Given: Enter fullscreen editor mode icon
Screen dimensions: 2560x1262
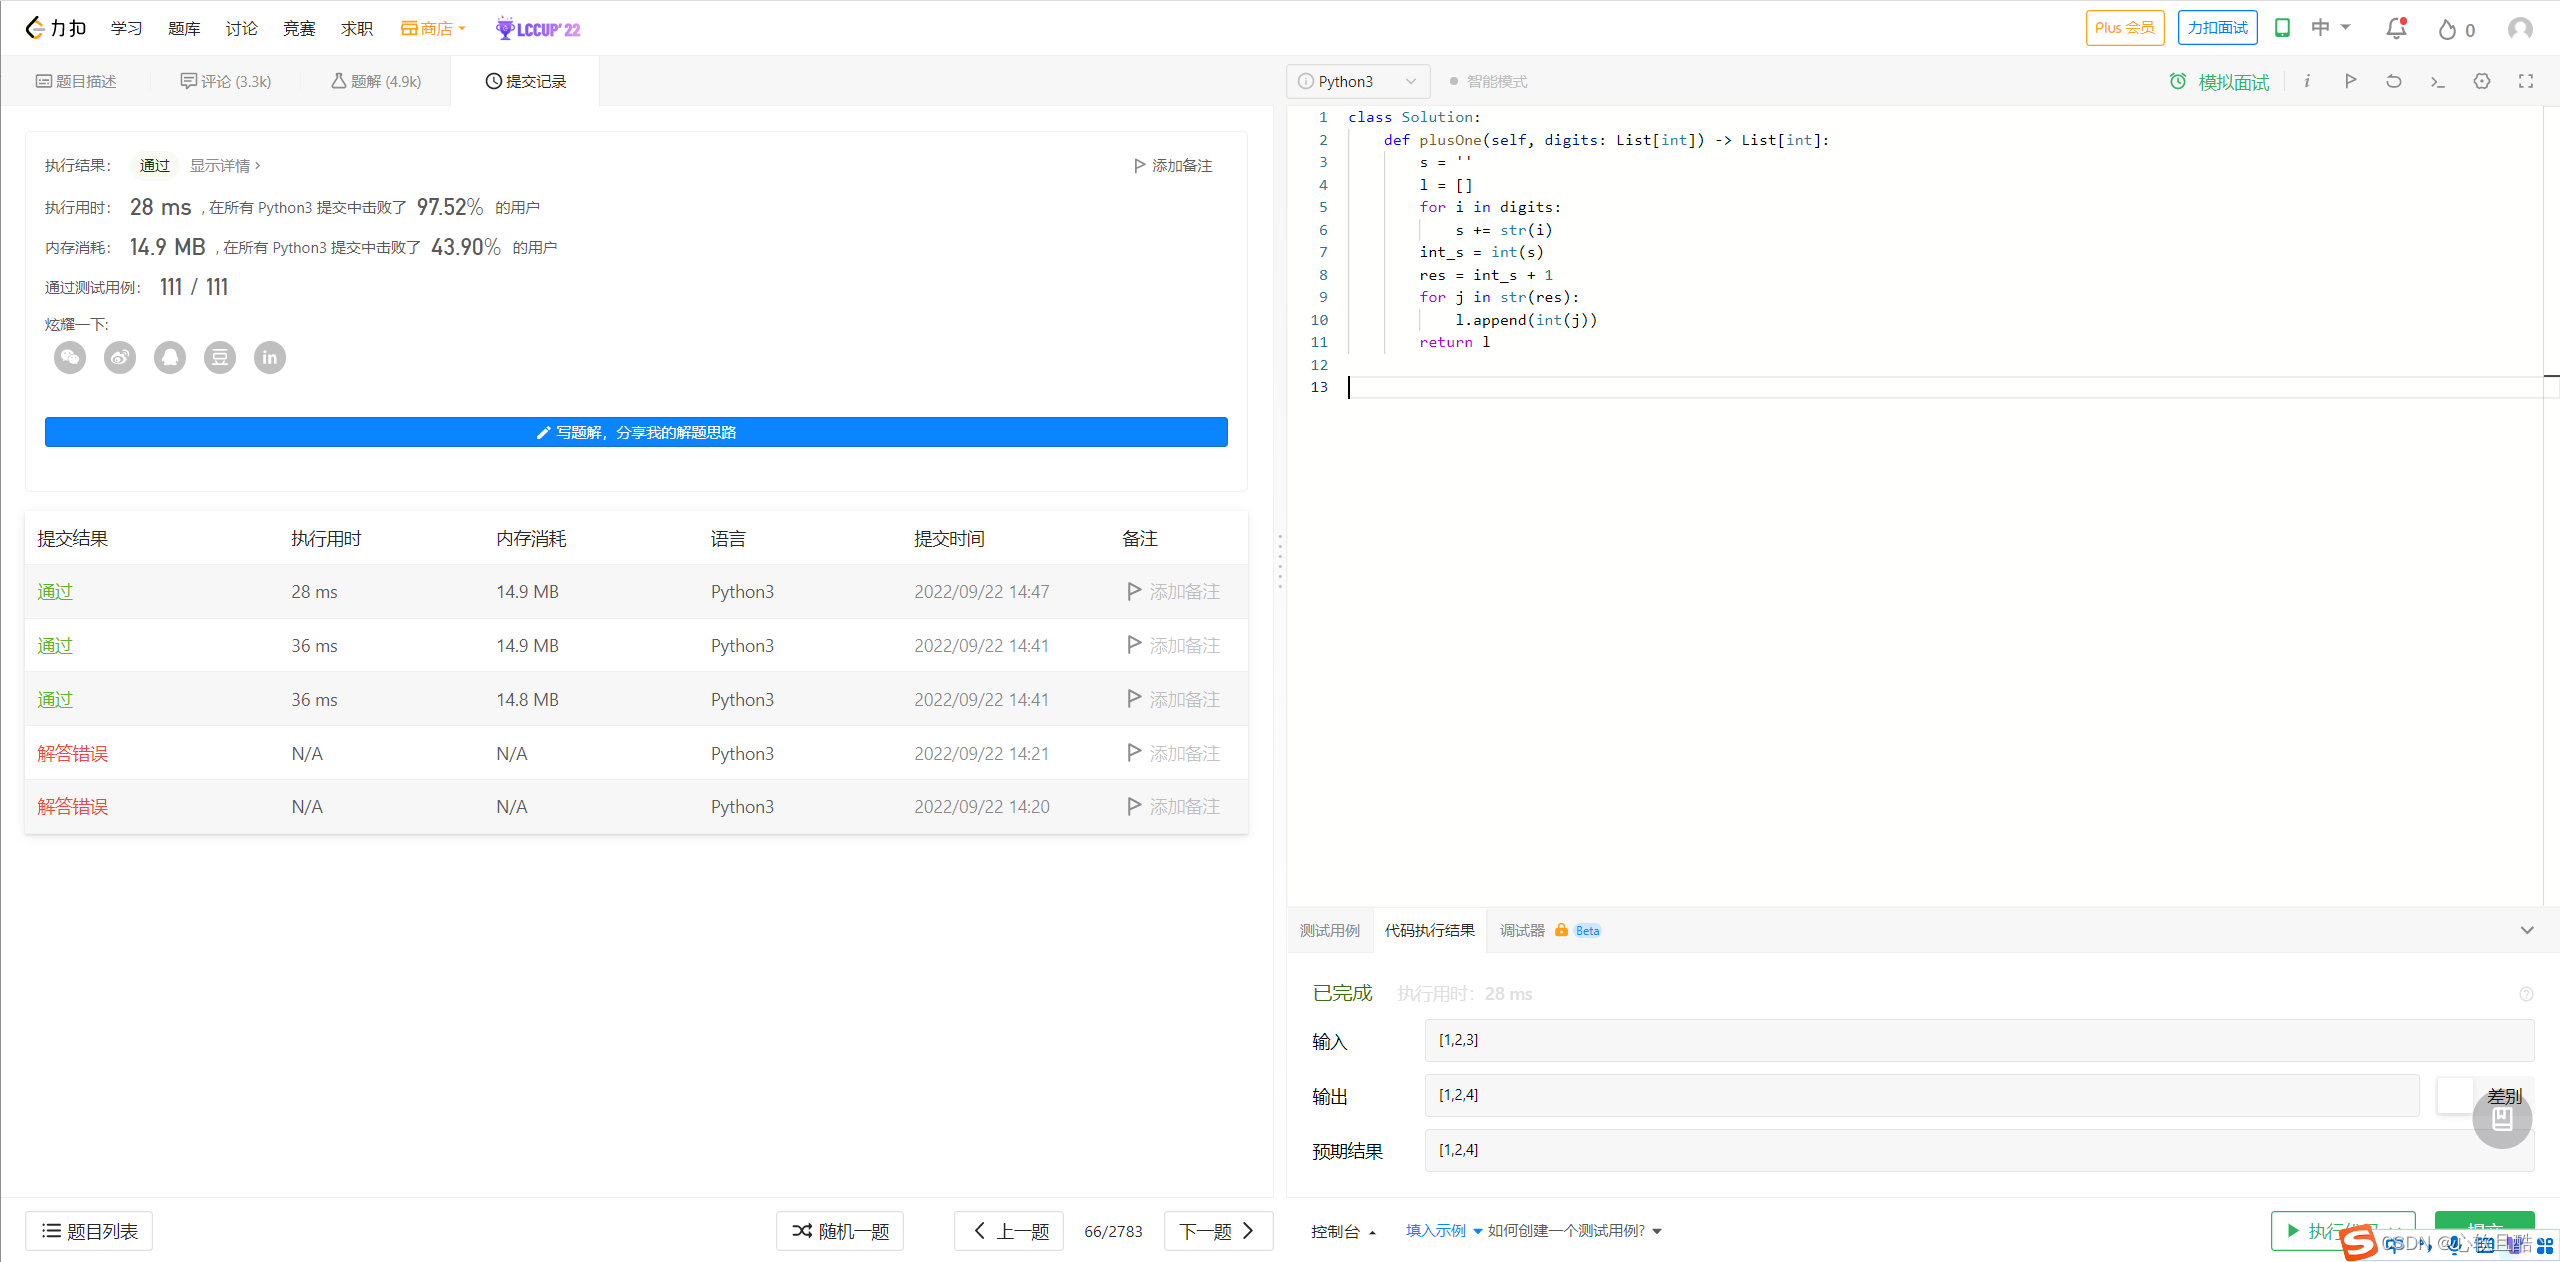Looking at the screenshot, I should 2525,81.
